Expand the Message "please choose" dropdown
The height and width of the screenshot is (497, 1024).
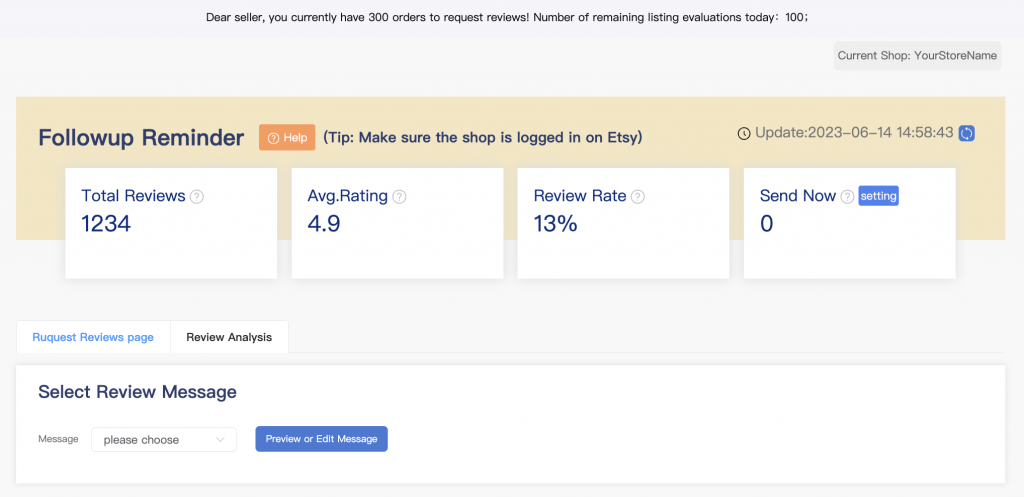pyautogui.click(x=164, y=440)
